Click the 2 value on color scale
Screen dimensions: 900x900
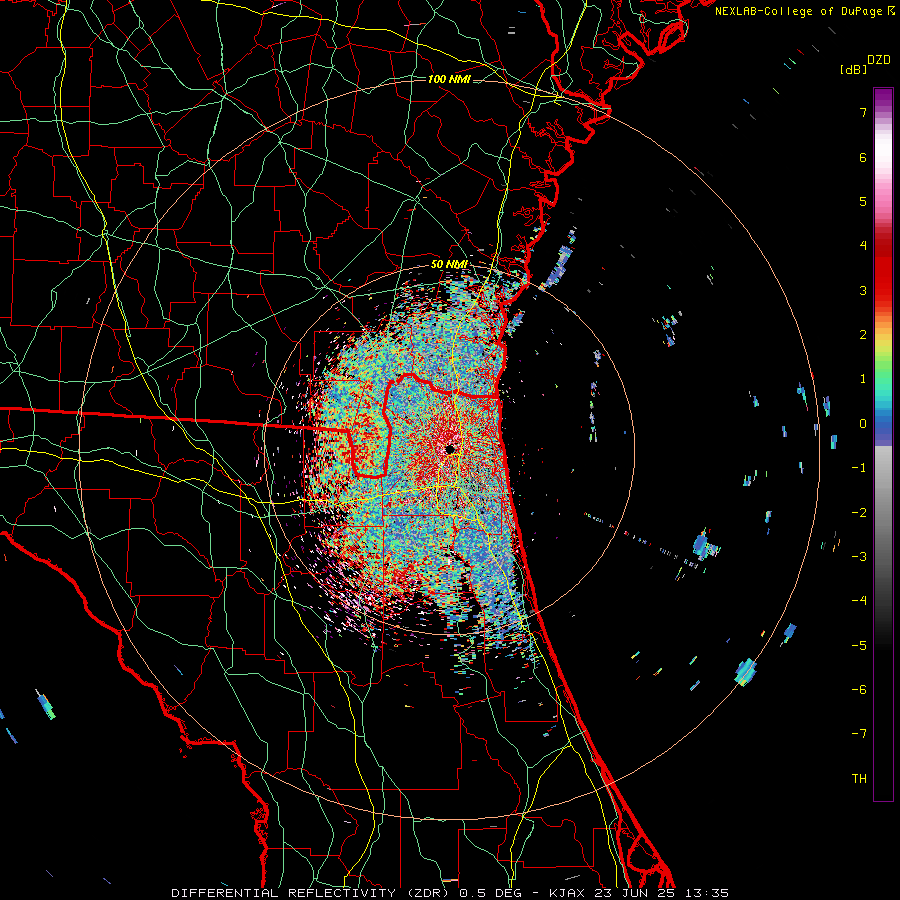pyautogui.click(x=863, y=335)
